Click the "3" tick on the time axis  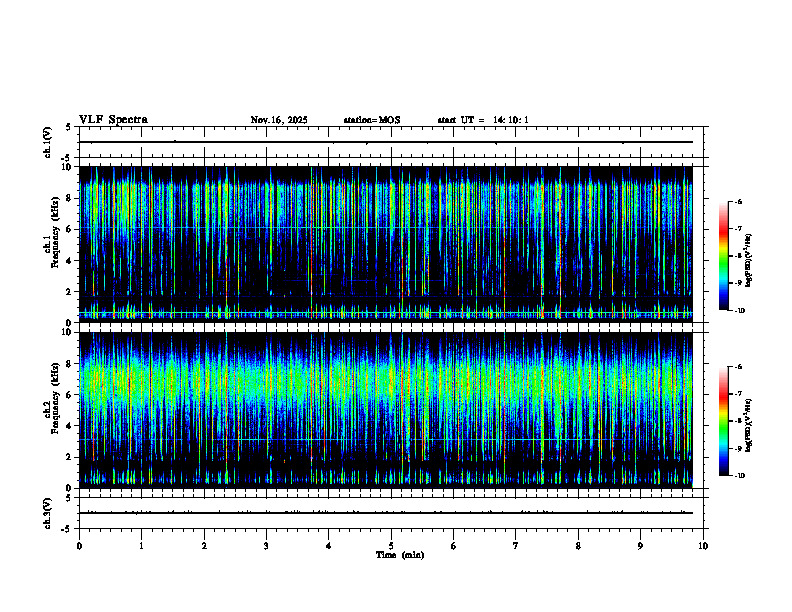pos(266,546)
